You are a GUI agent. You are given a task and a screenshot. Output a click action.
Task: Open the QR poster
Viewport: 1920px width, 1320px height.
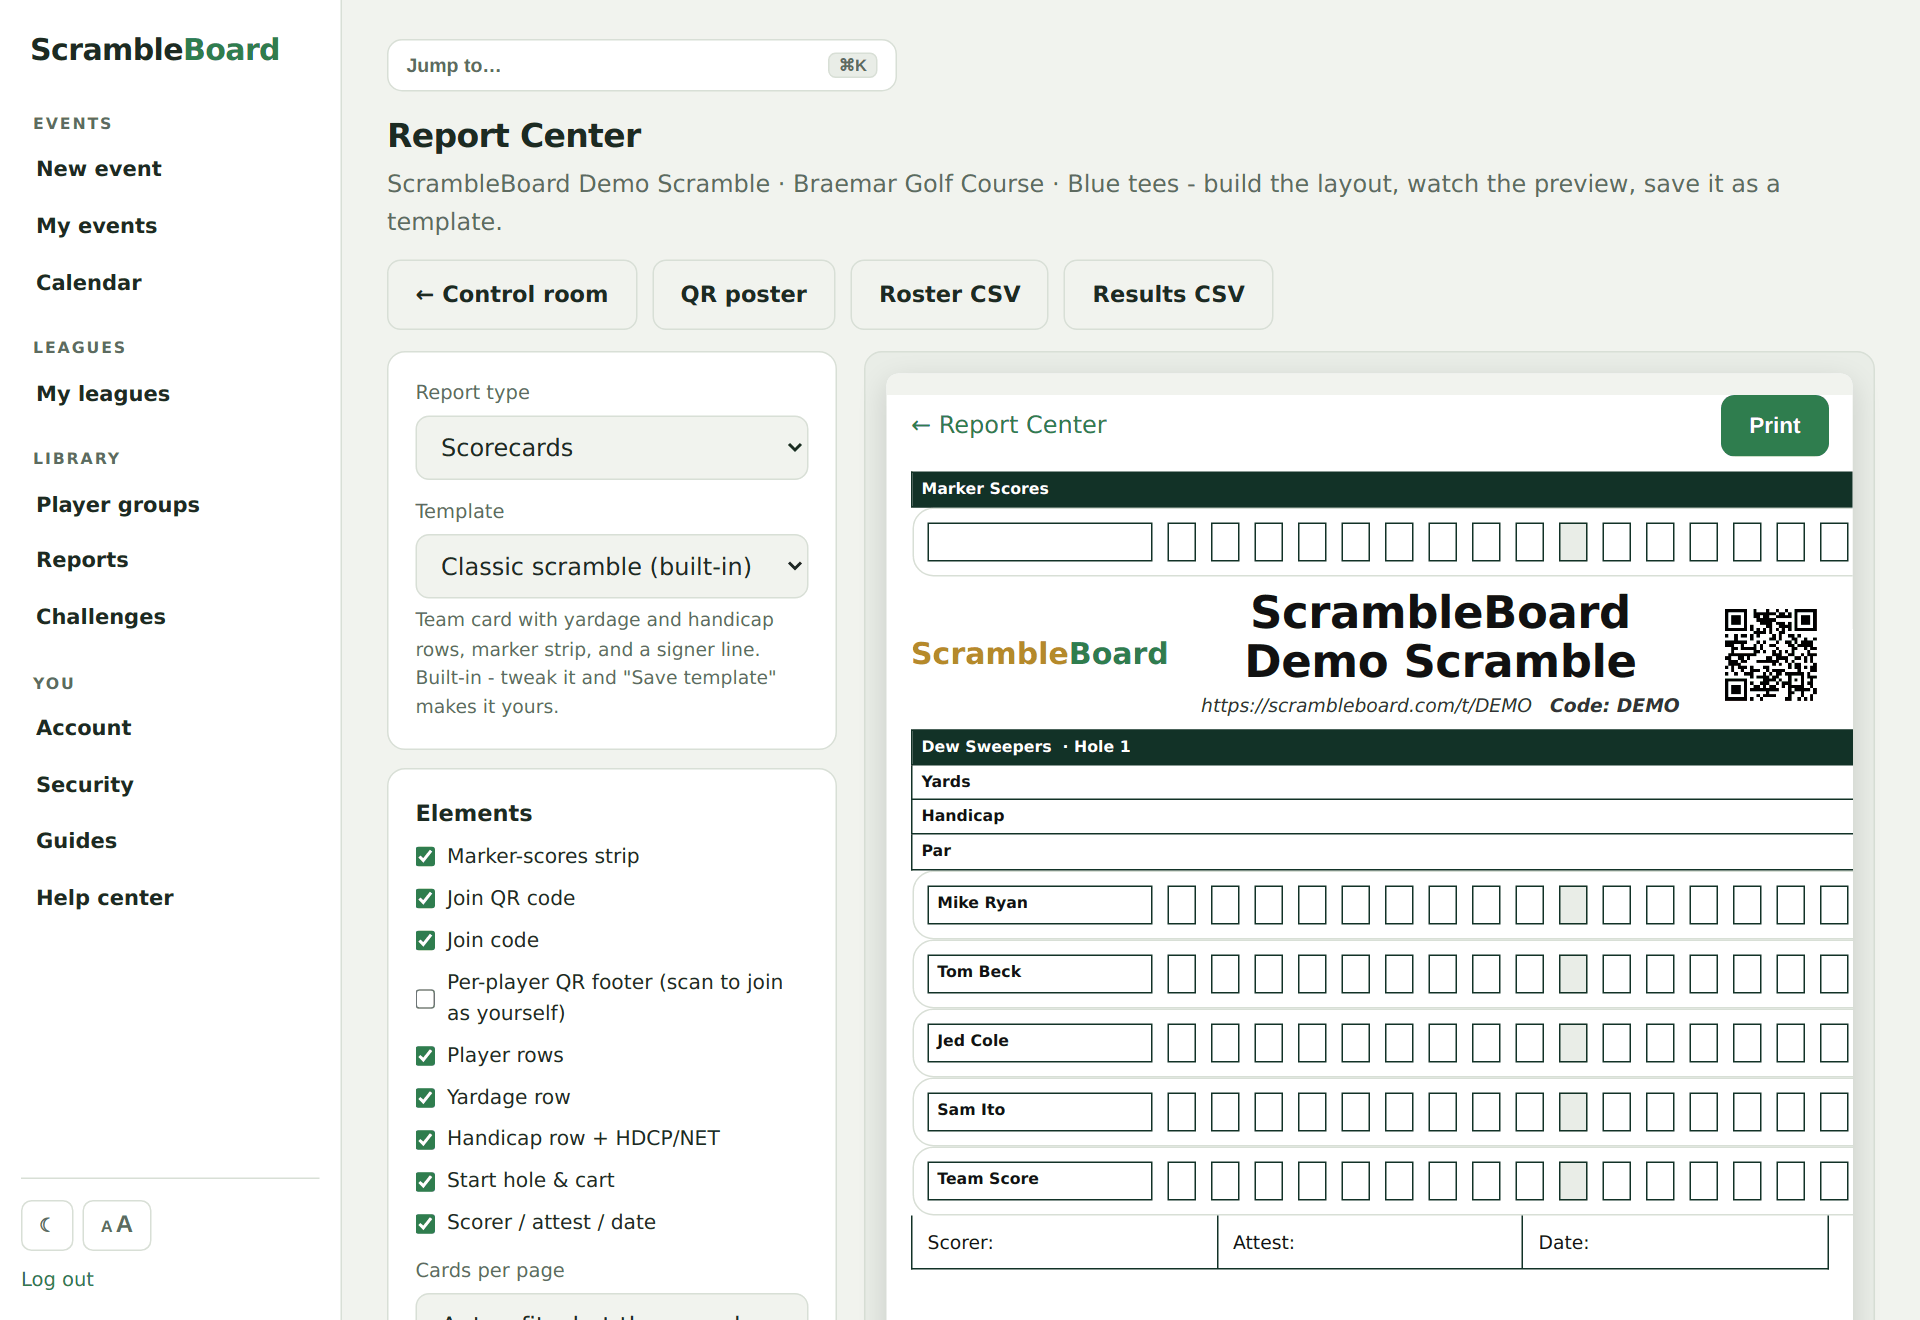(x=744, y=295)
